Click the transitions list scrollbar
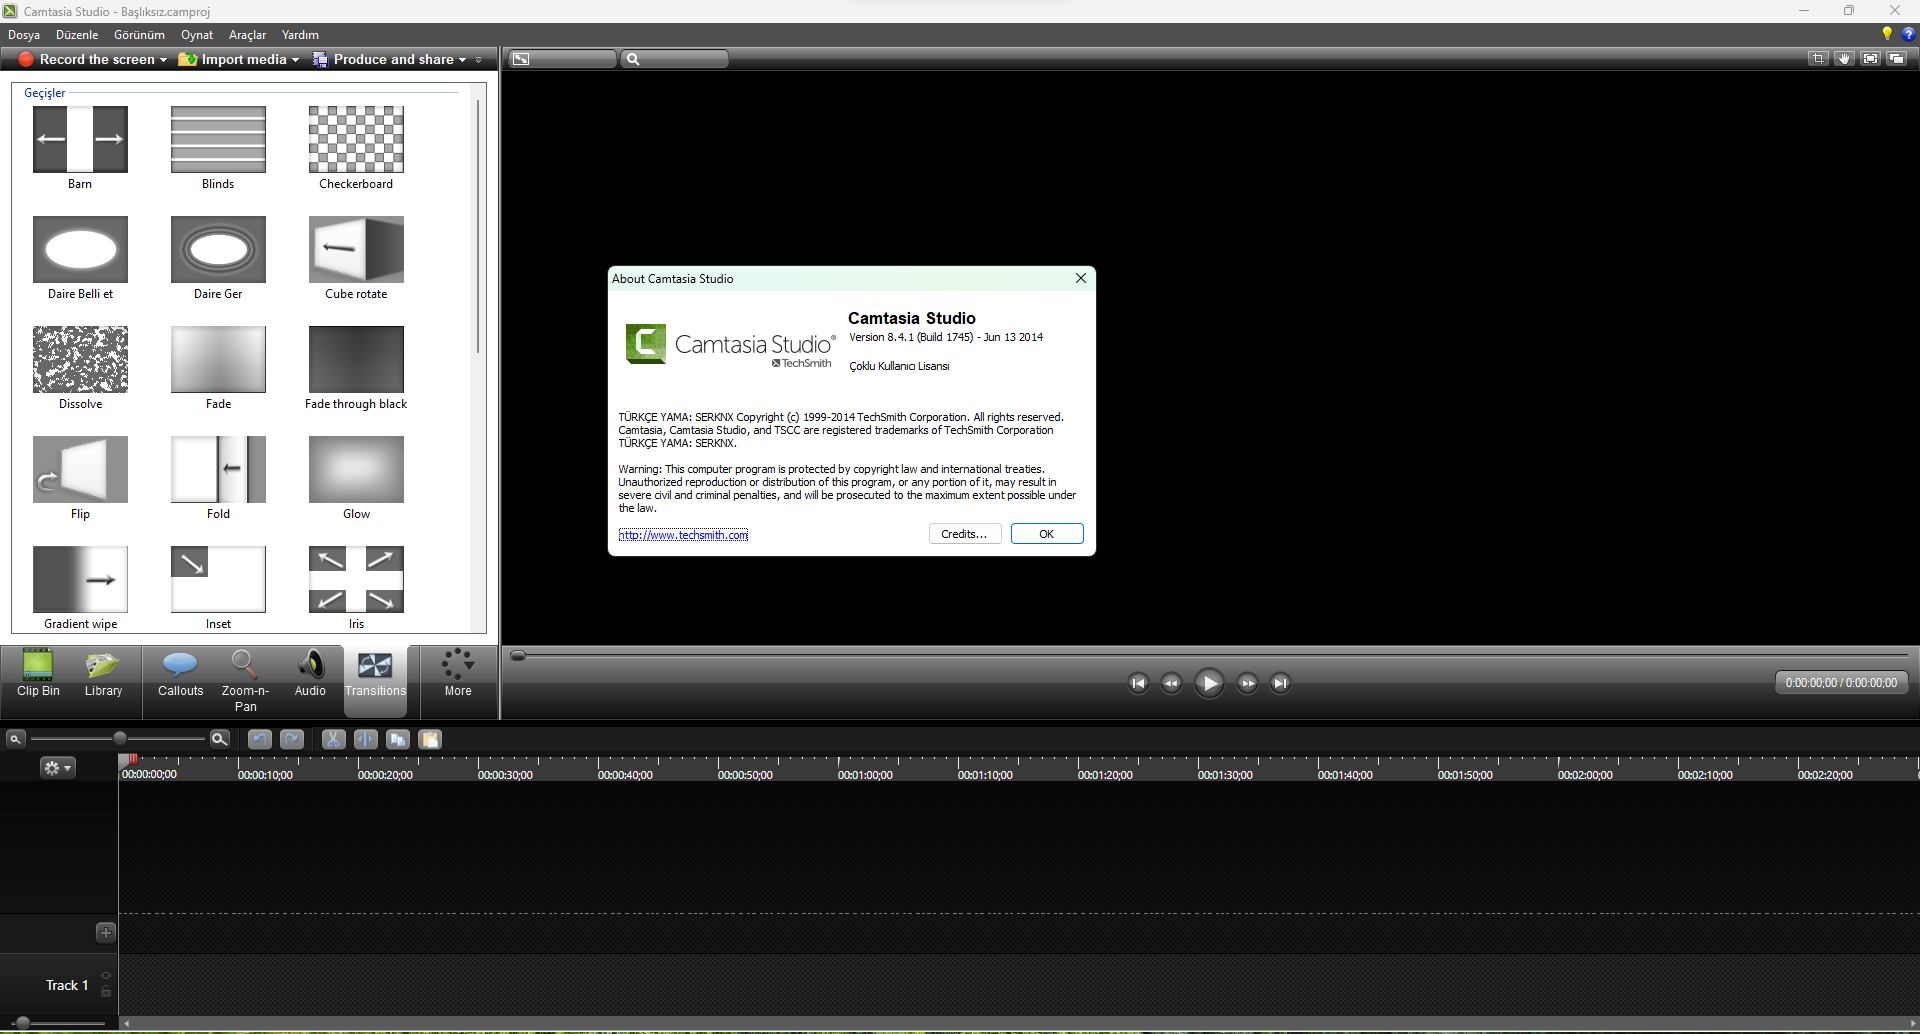 478,225
